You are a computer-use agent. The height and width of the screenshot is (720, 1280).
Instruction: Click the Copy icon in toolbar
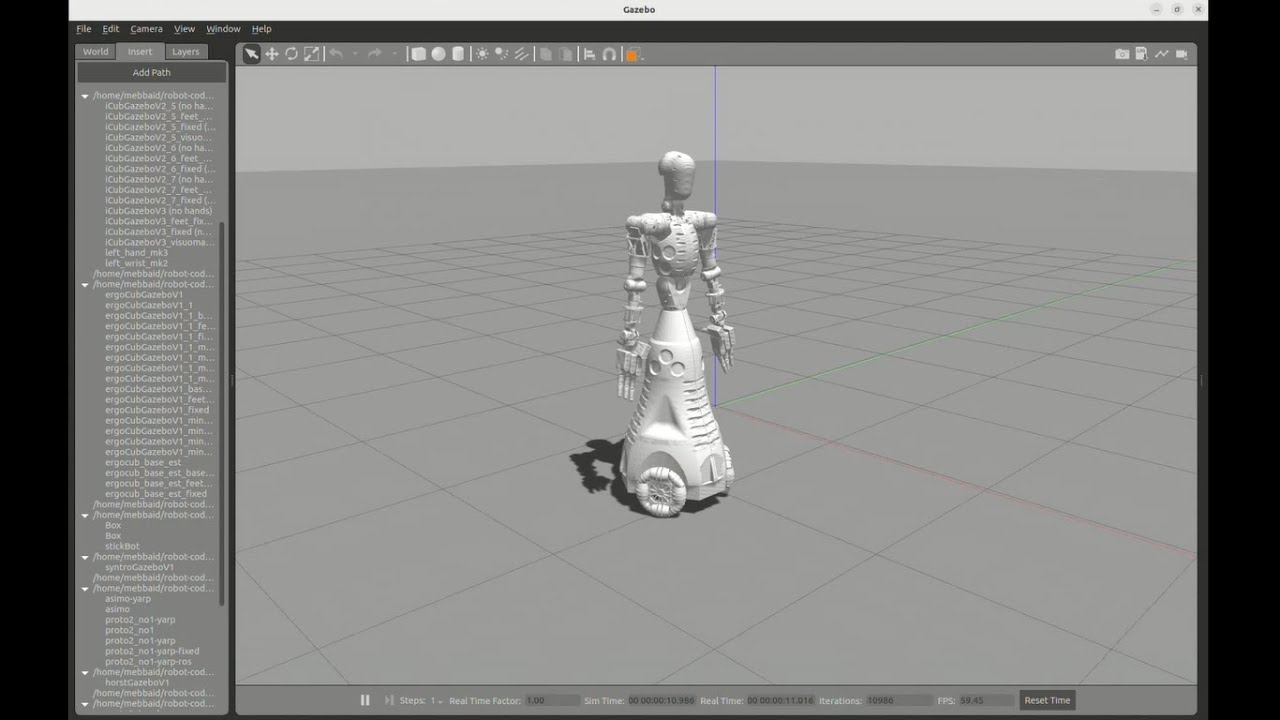546,54
